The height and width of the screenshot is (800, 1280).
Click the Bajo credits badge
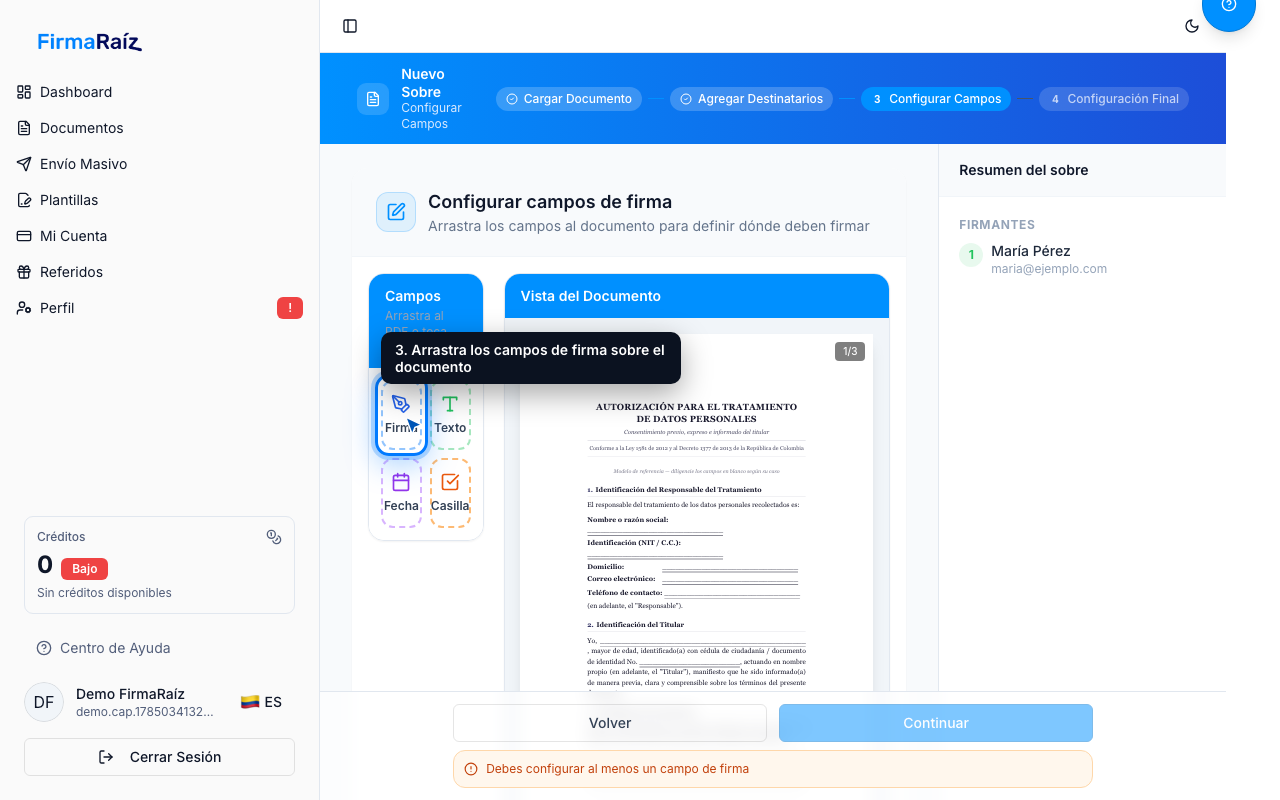click(x=85, y=568)
